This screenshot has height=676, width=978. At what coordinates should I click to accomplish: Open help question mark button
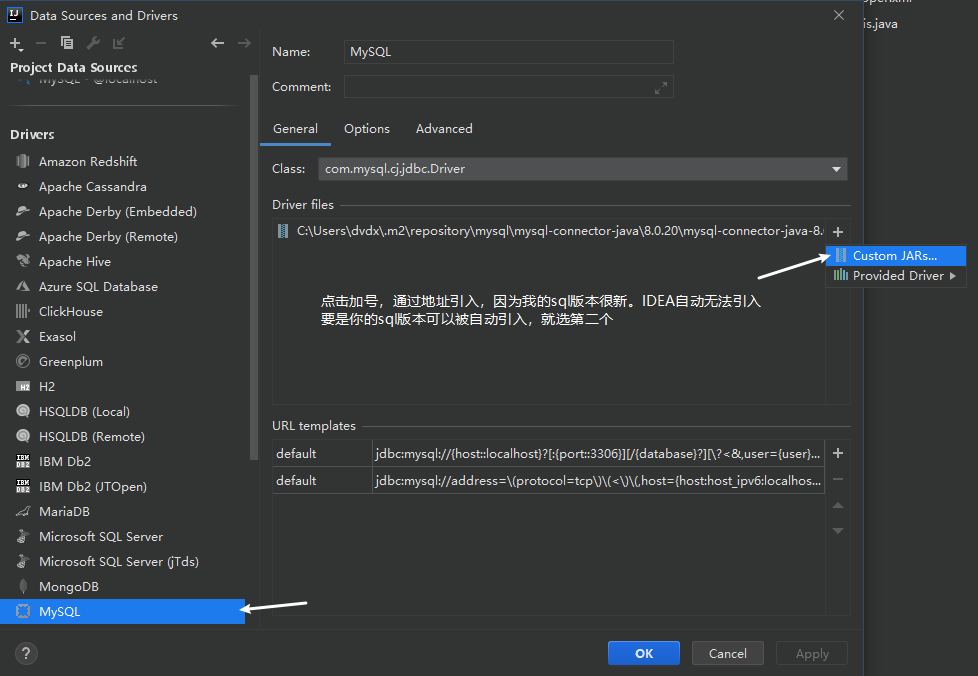[26, 653]
